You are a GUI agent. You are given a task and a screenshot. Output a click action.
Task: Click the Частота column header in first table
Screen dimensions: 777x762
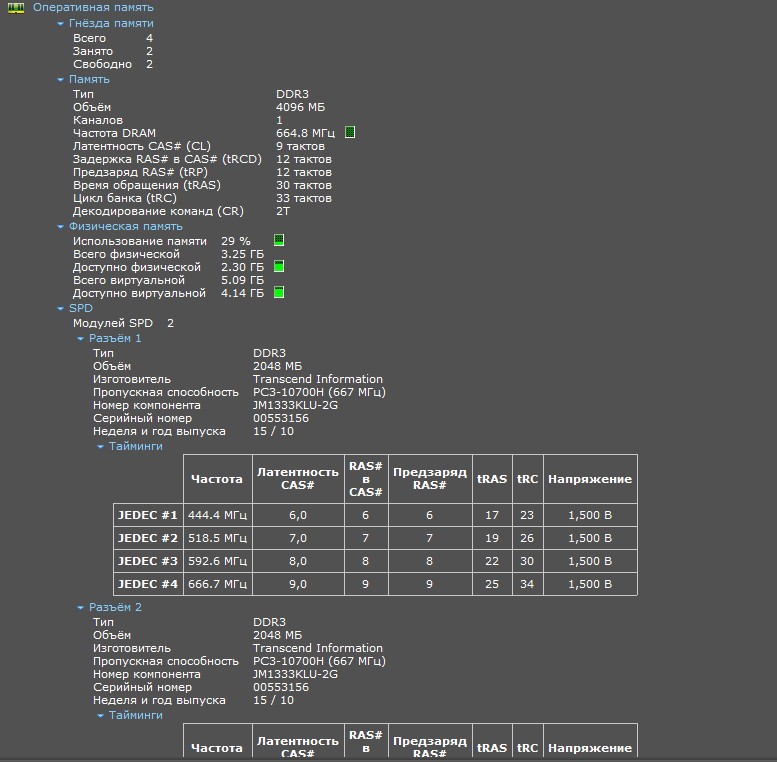(x=217, y=479)
